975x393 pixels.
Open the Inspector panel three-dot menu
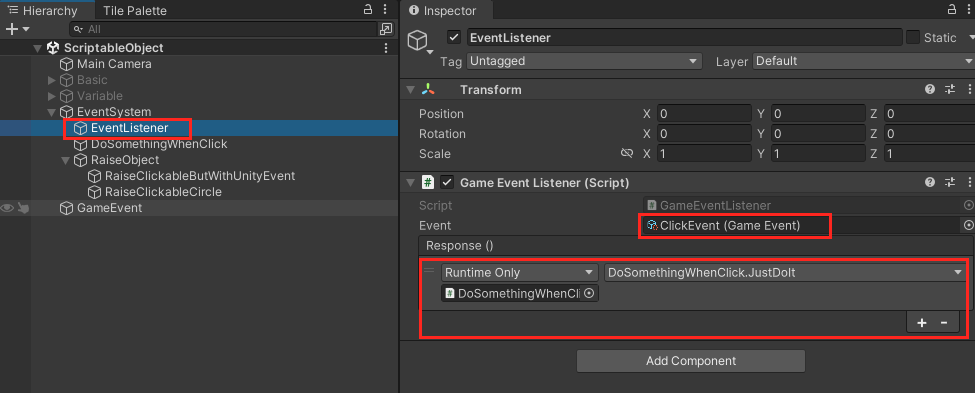pos(970,9)
